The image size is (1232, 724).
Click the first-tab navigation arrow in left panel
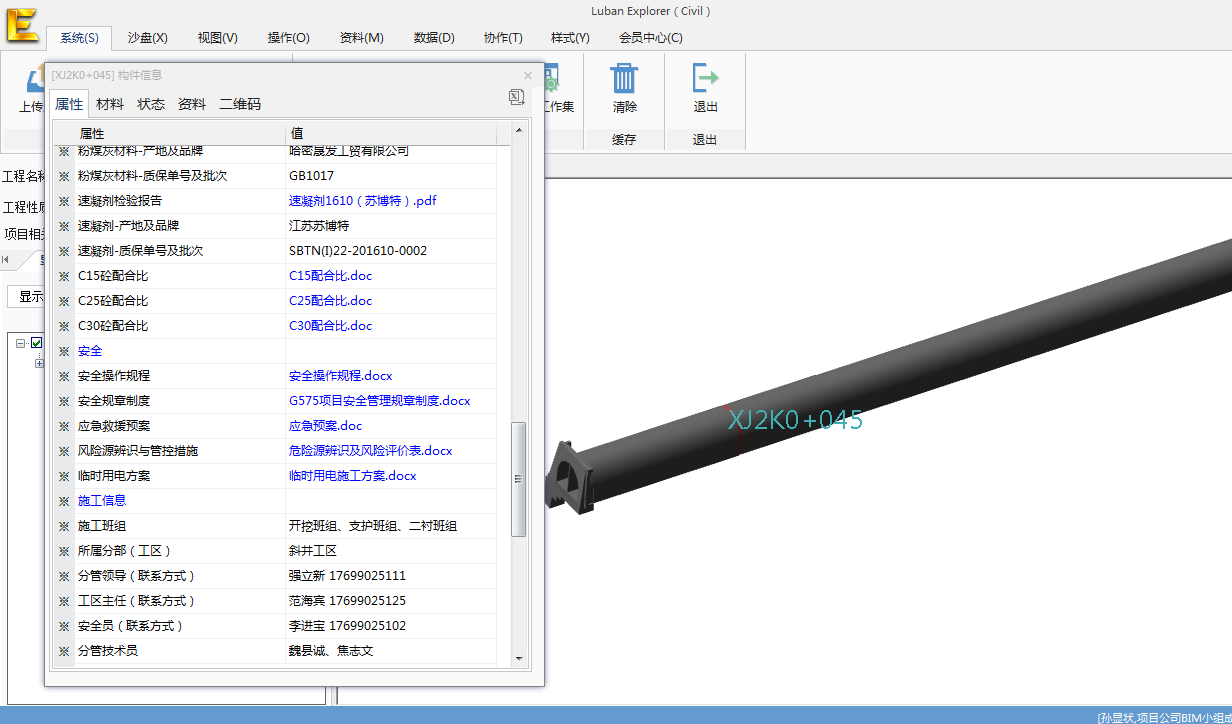point(6,260)
